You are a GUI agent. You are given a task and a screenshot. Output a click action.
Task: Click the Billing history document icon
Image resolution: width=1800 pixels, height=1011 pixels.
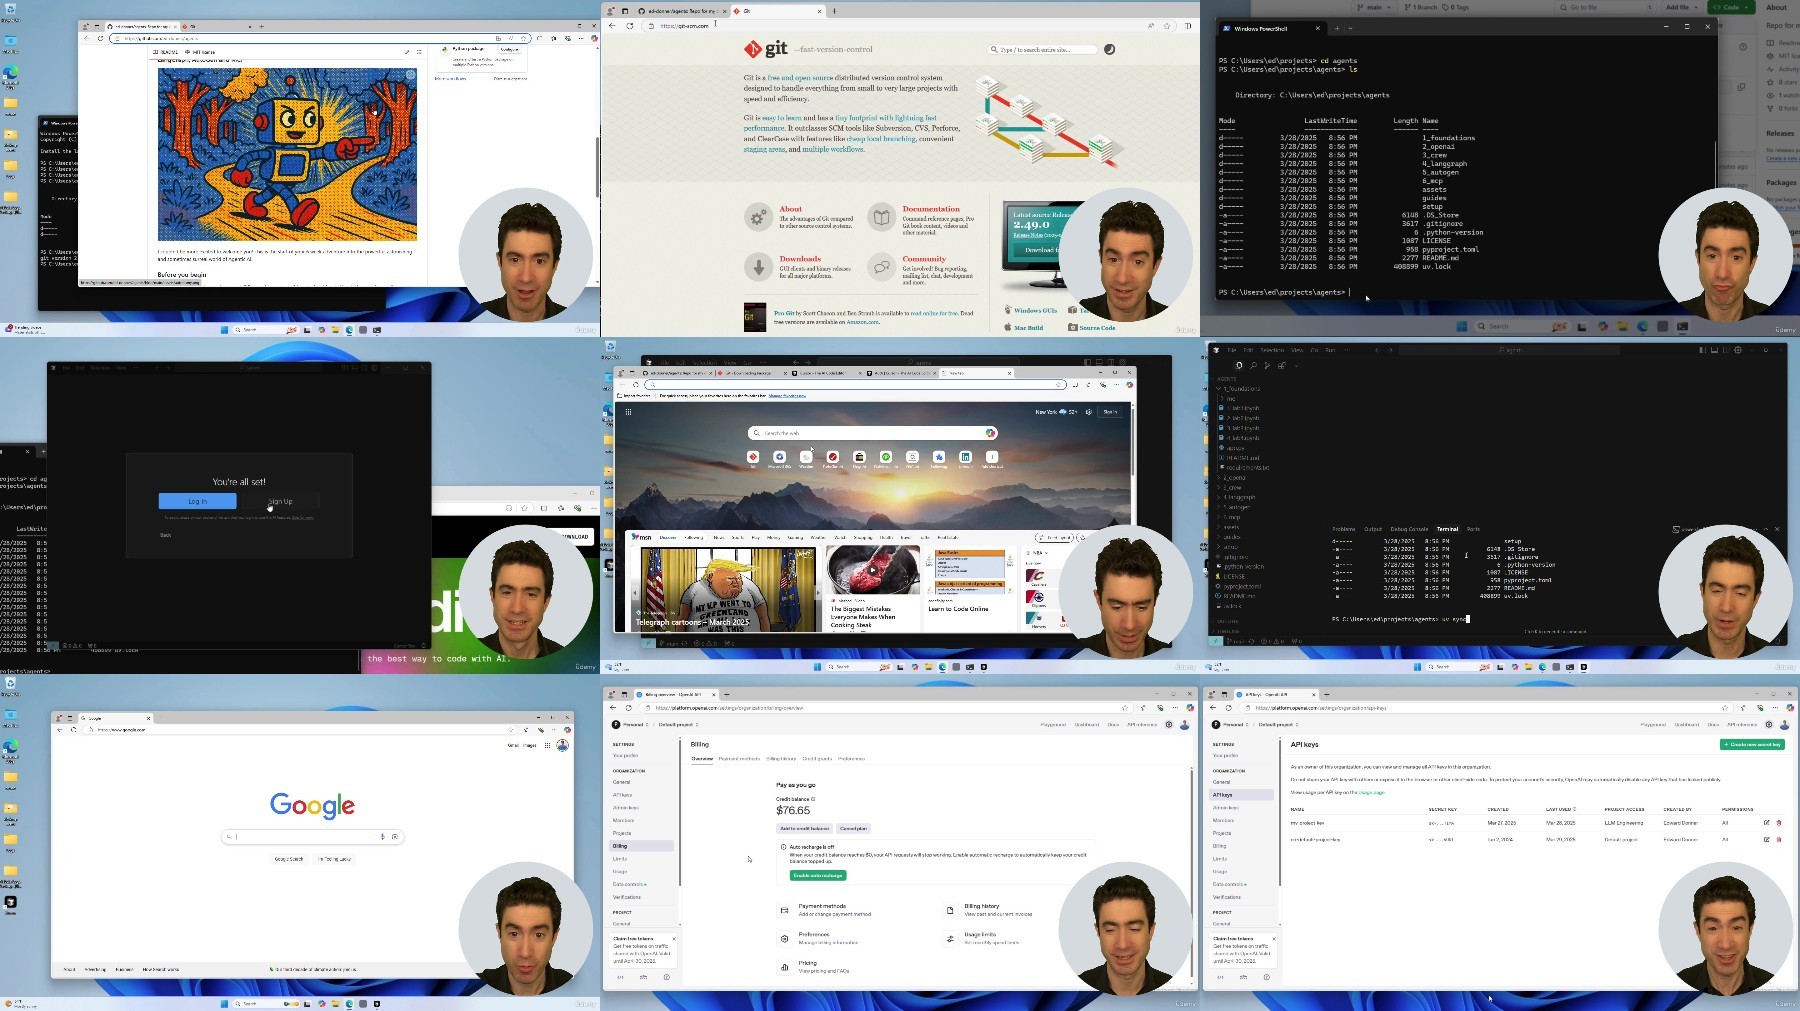950,910
